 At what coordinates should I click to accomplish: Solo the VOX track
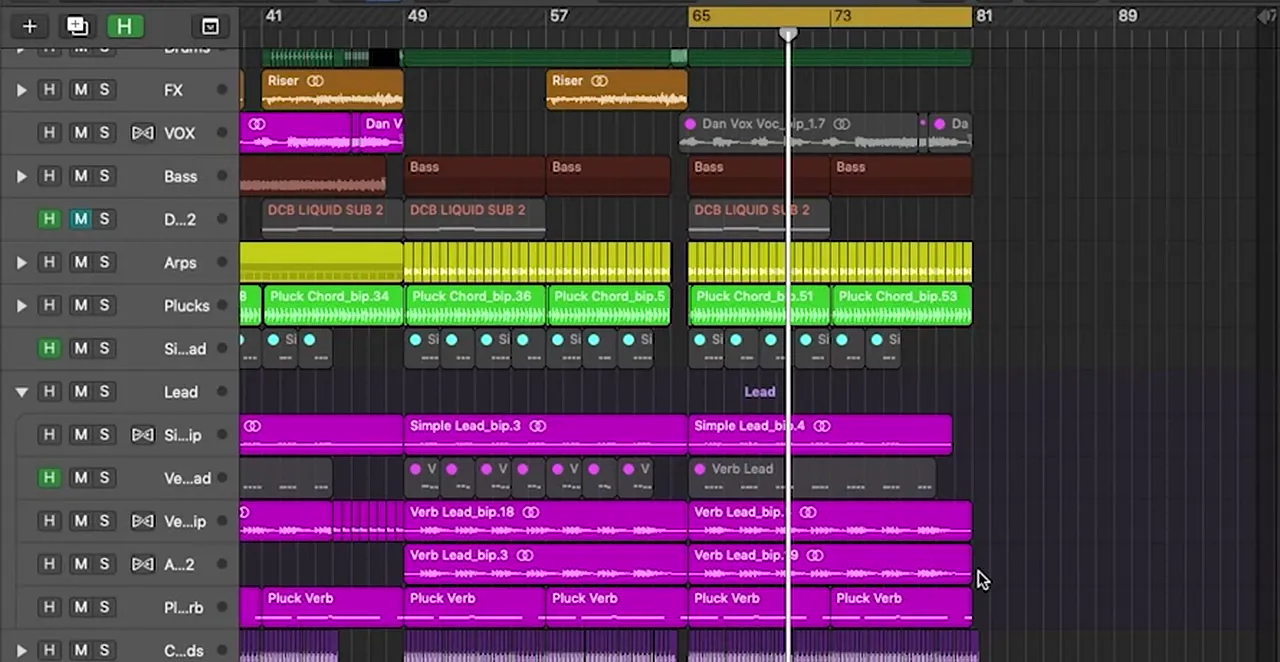pyautogui.click(x=104, y=133)
